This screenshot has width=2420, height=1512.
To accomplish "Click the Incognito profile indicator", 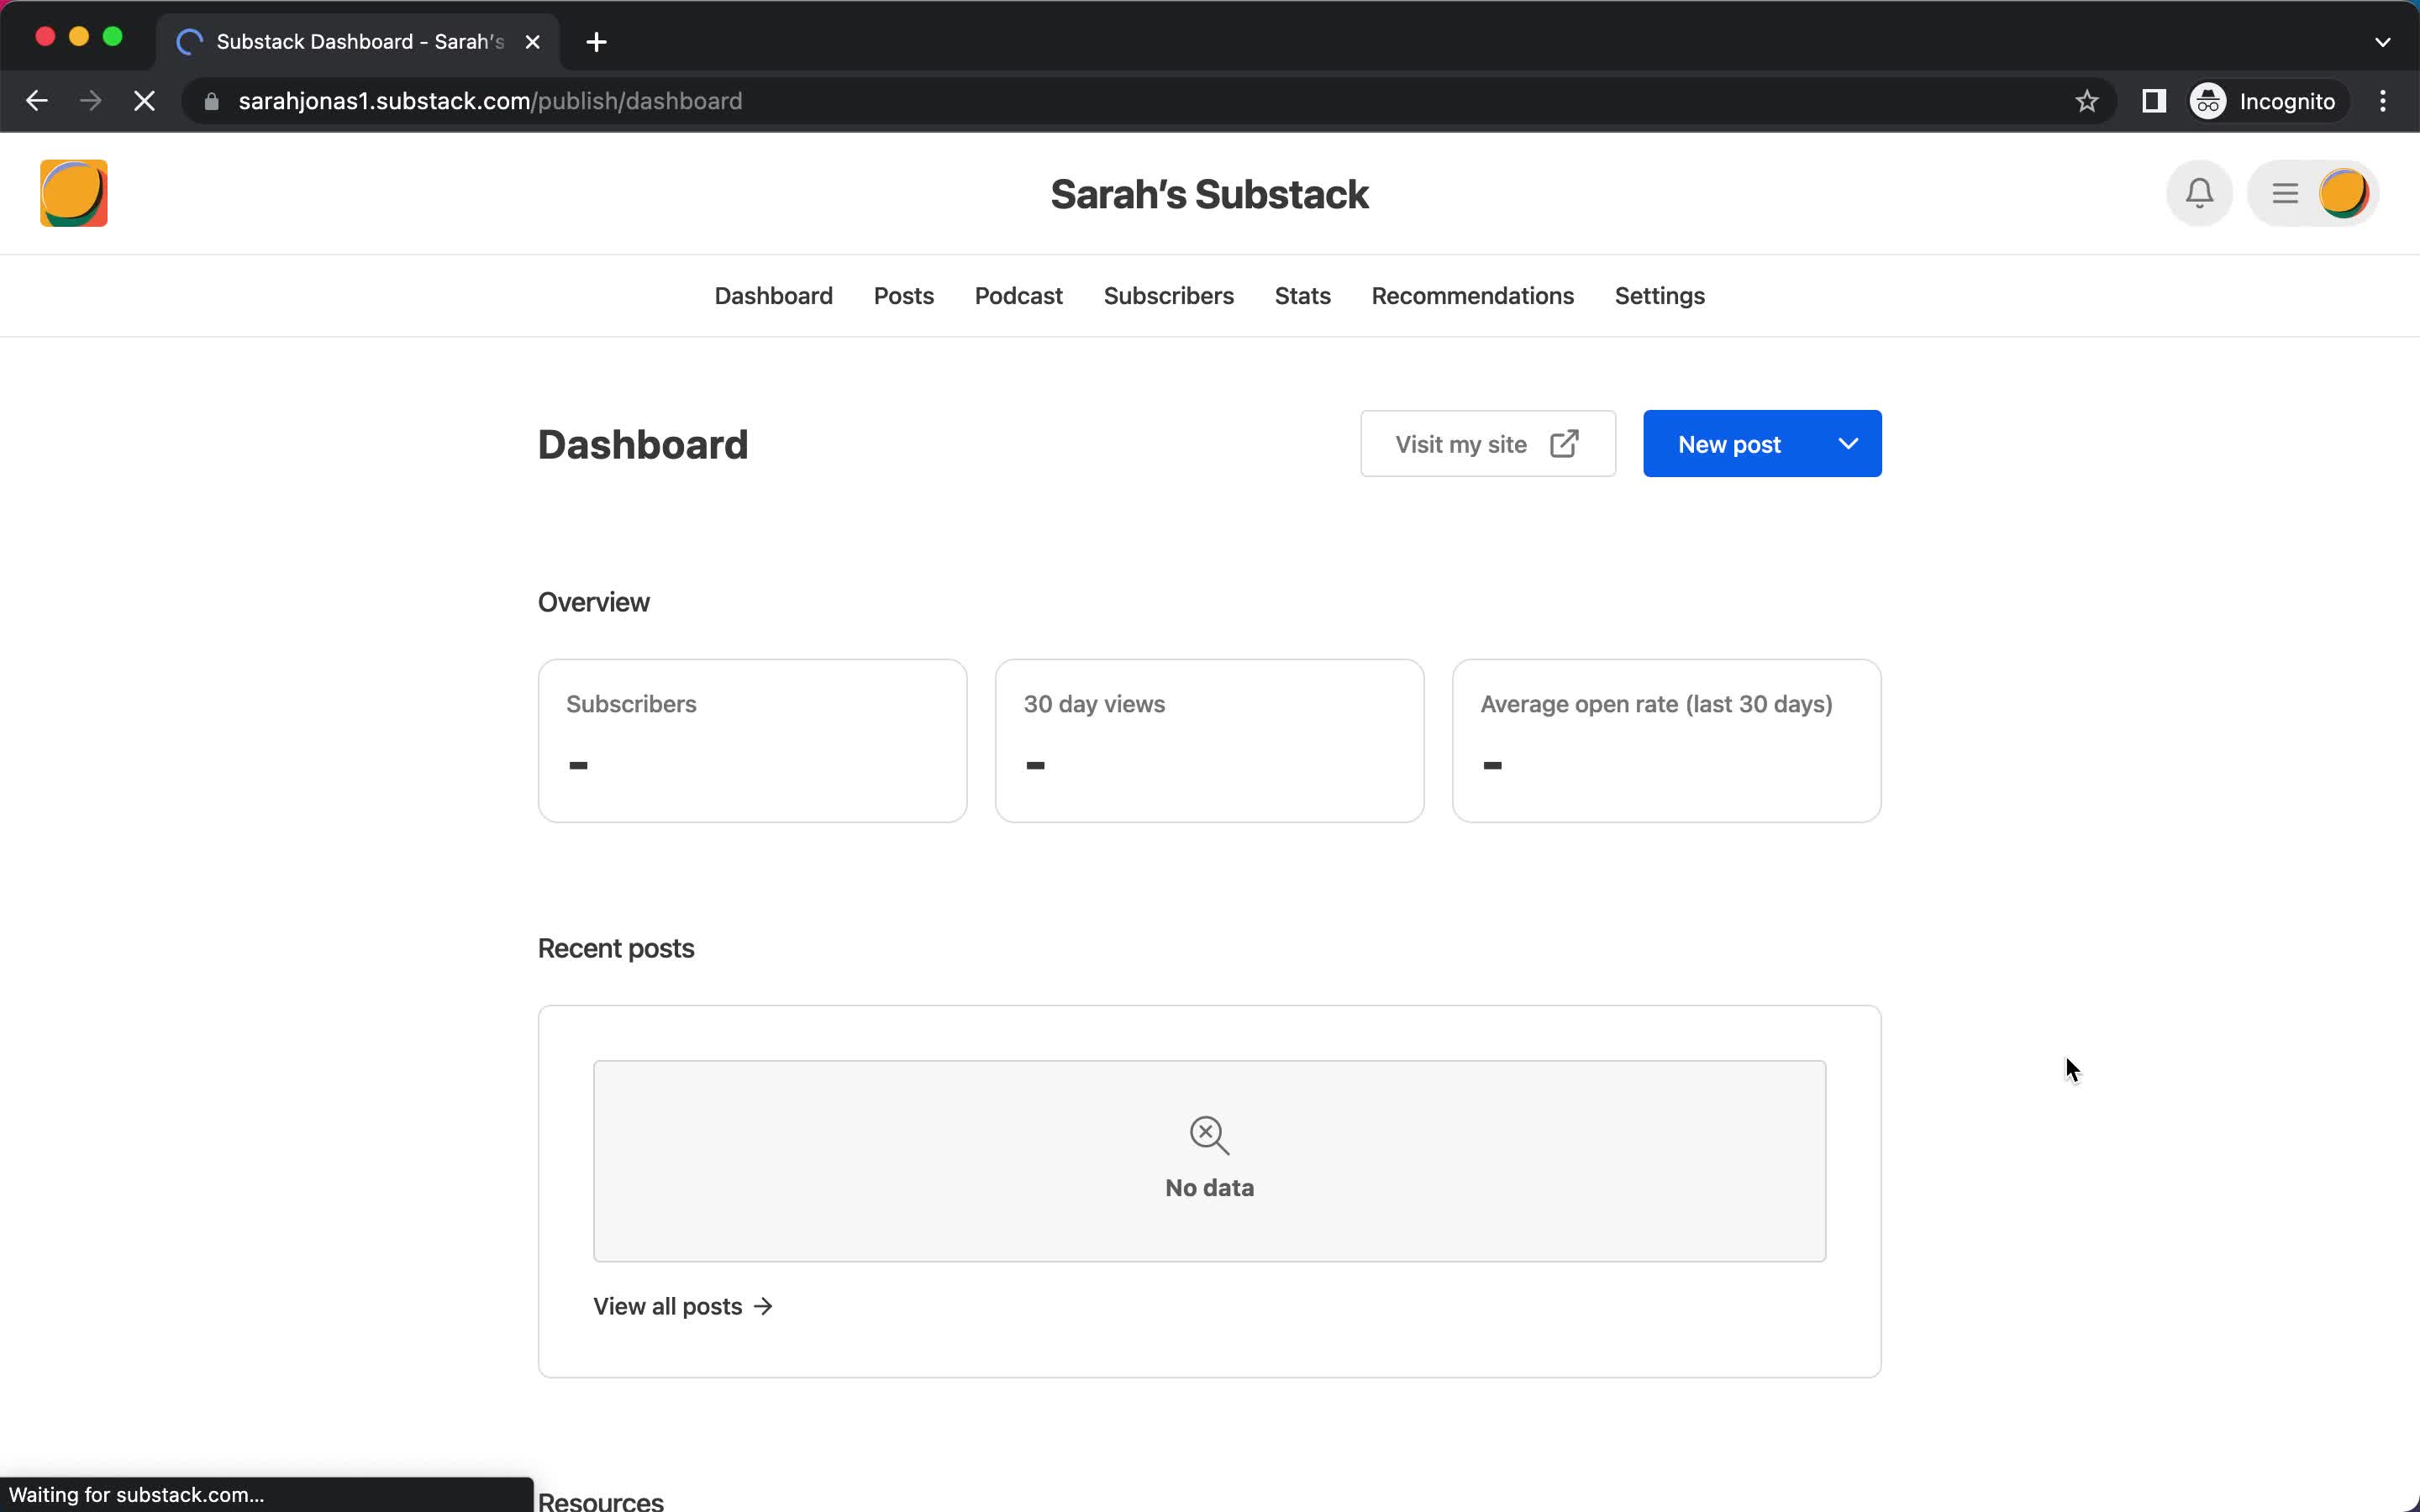I will (x=2265, y=101).
